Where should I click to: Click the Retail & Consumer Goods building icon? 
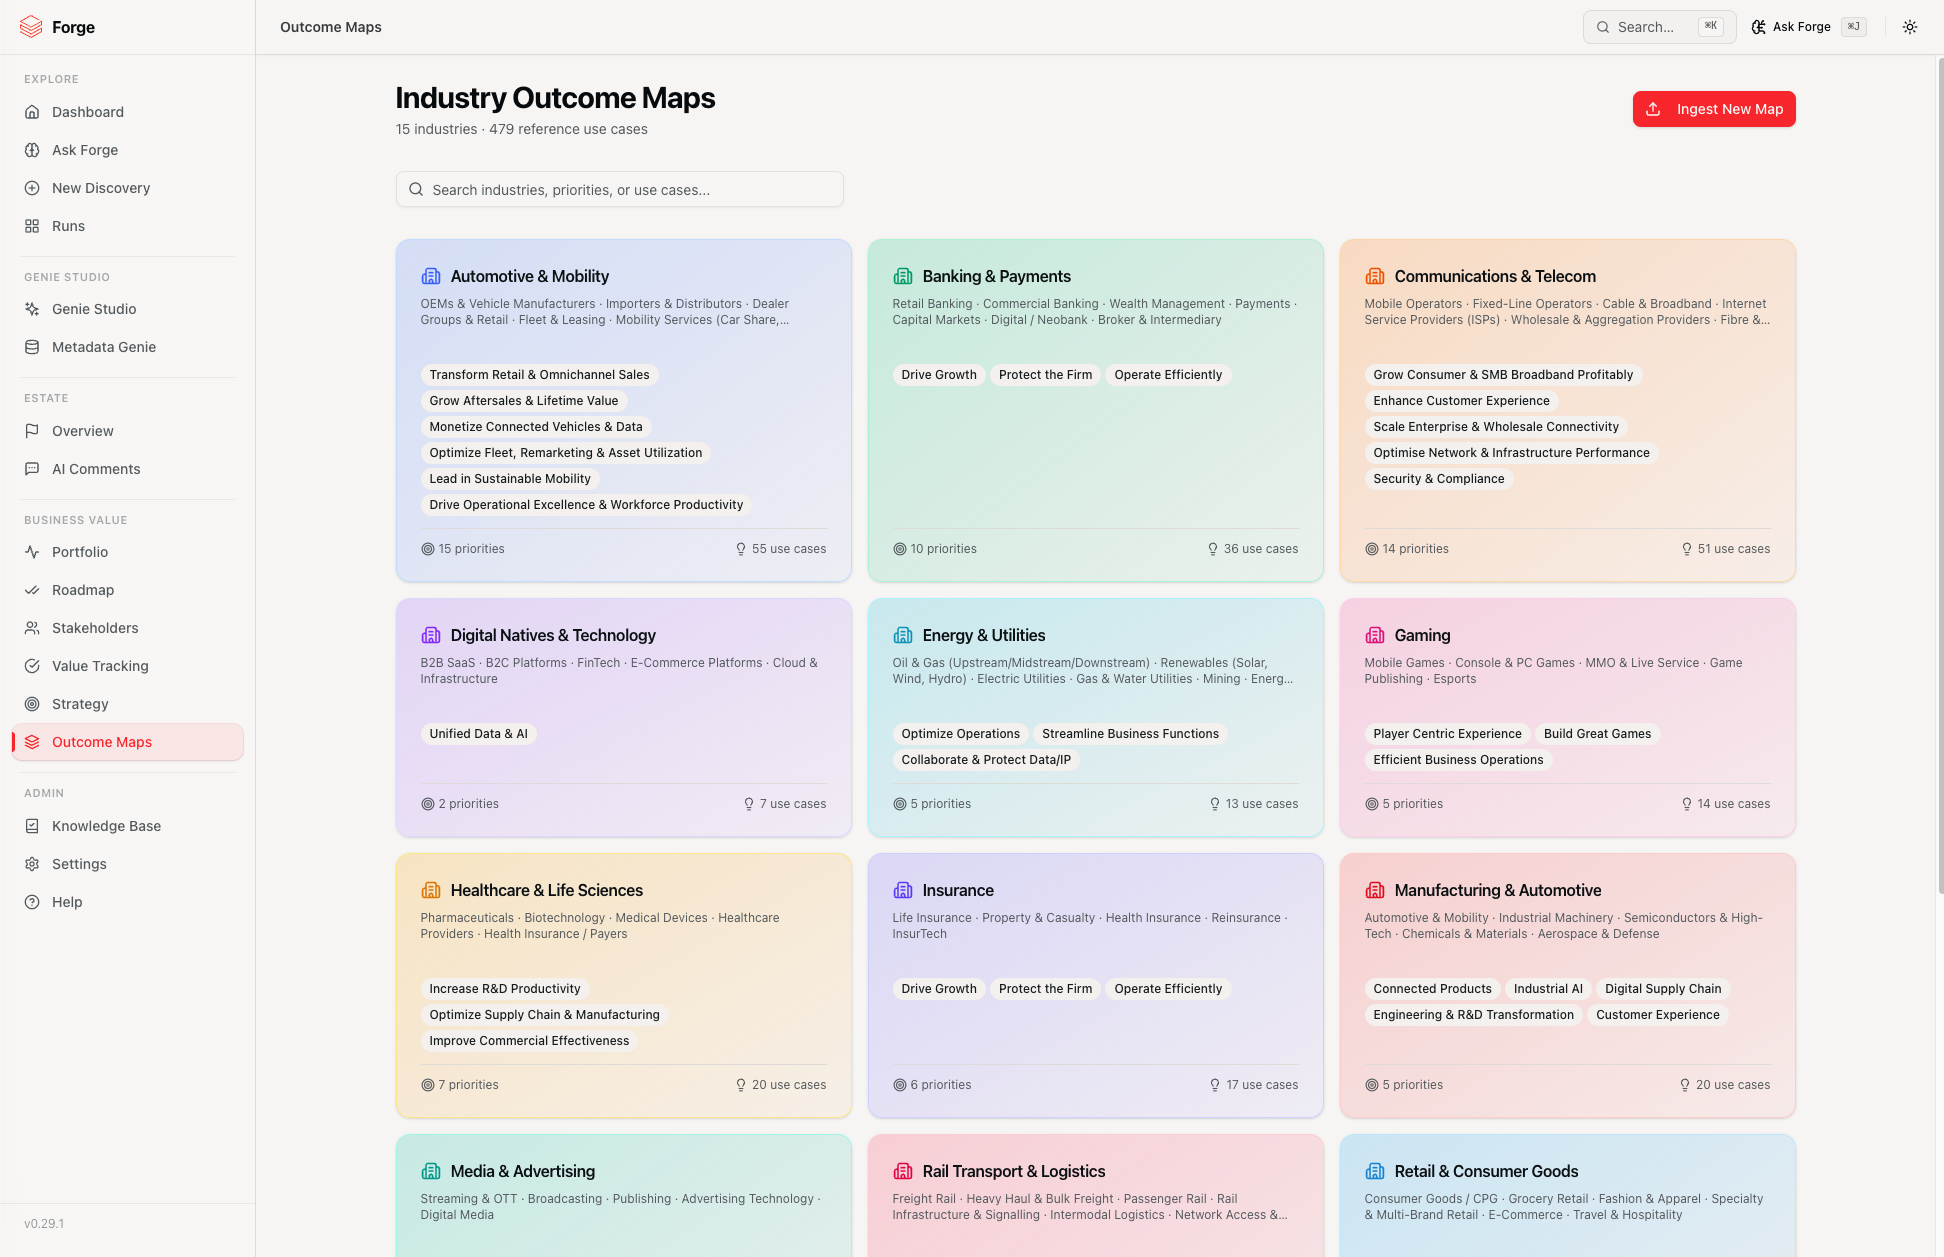[1375, 1171]
